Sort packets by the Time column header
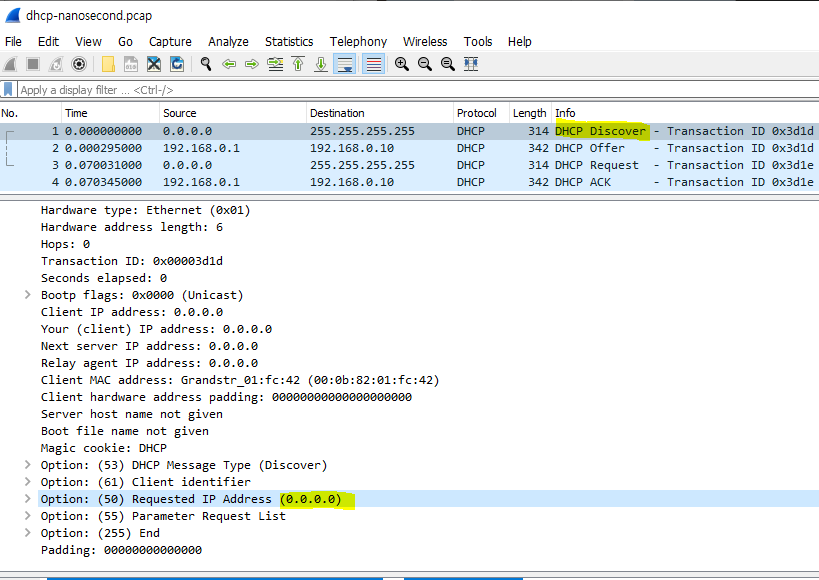 point(110,113)
